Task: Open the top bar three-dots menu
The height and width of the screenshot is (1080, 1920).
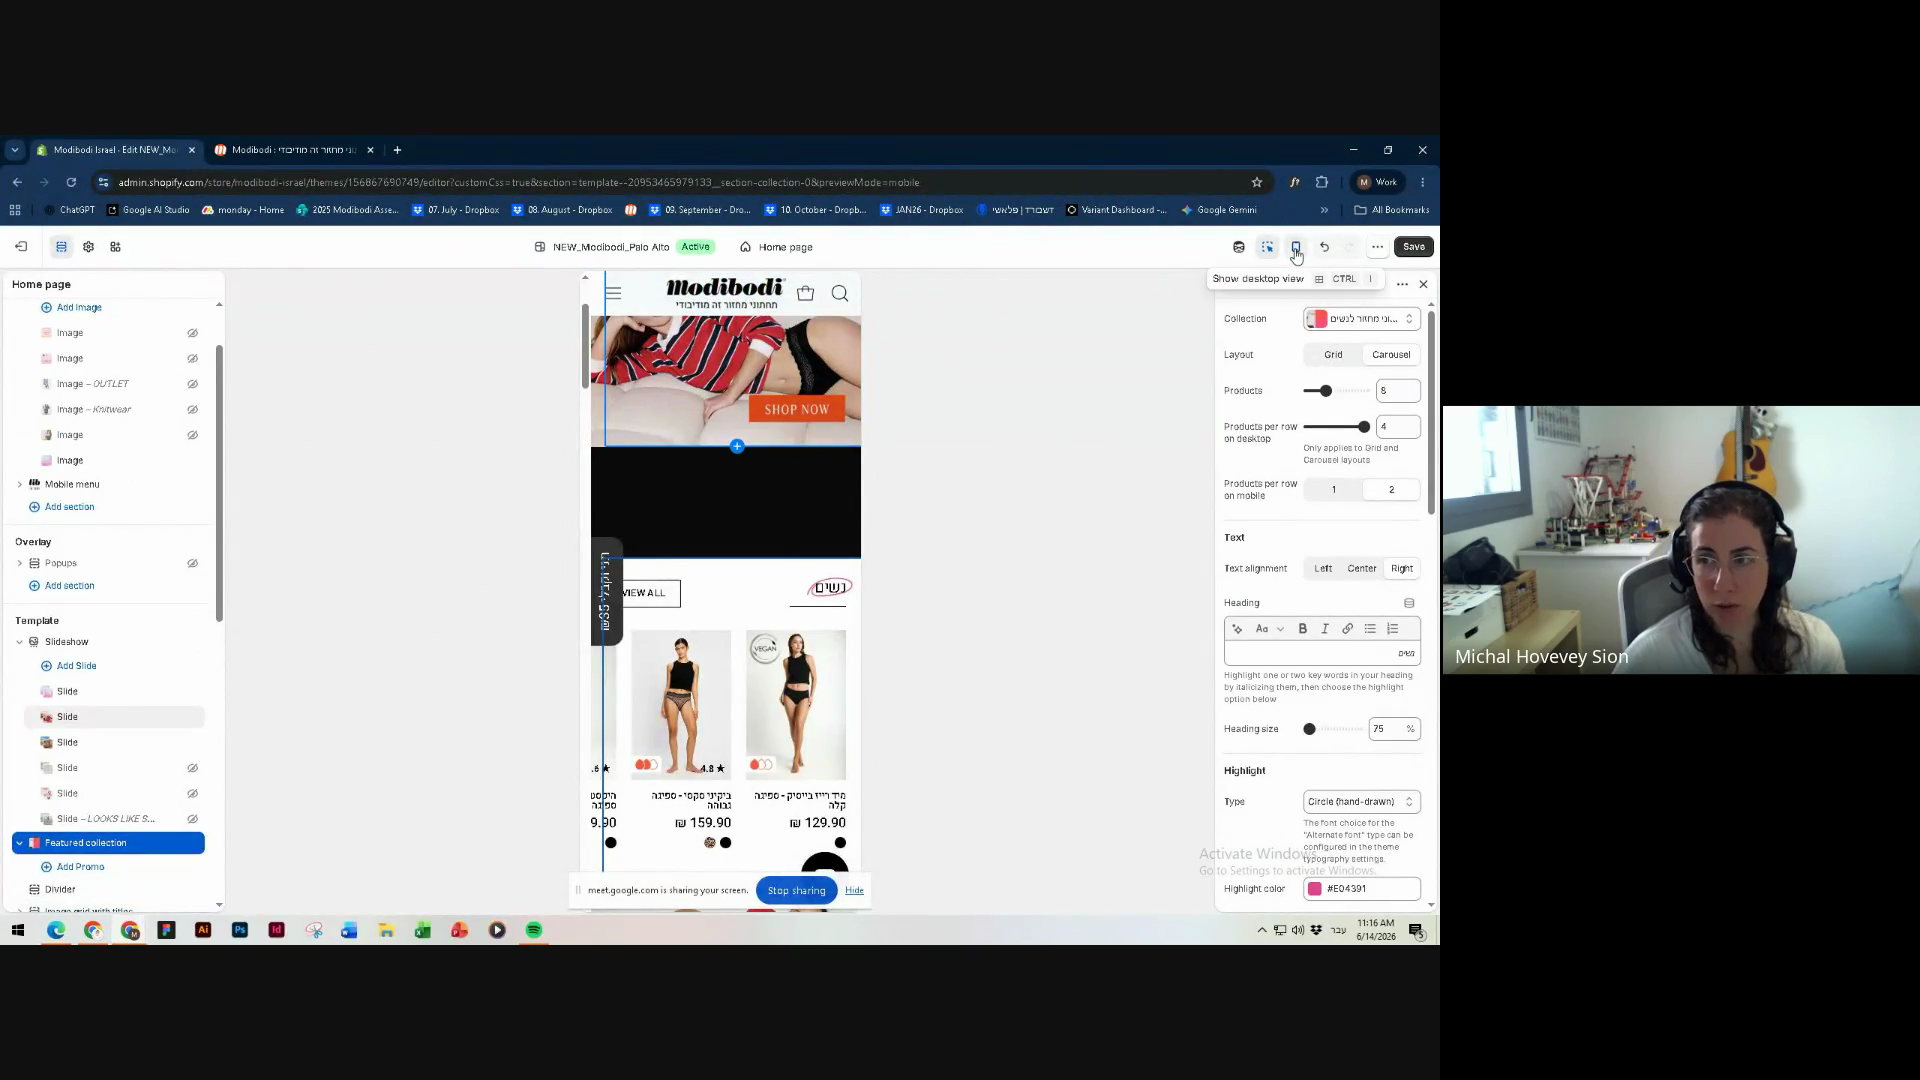Action: click(x=1377, y=247)
